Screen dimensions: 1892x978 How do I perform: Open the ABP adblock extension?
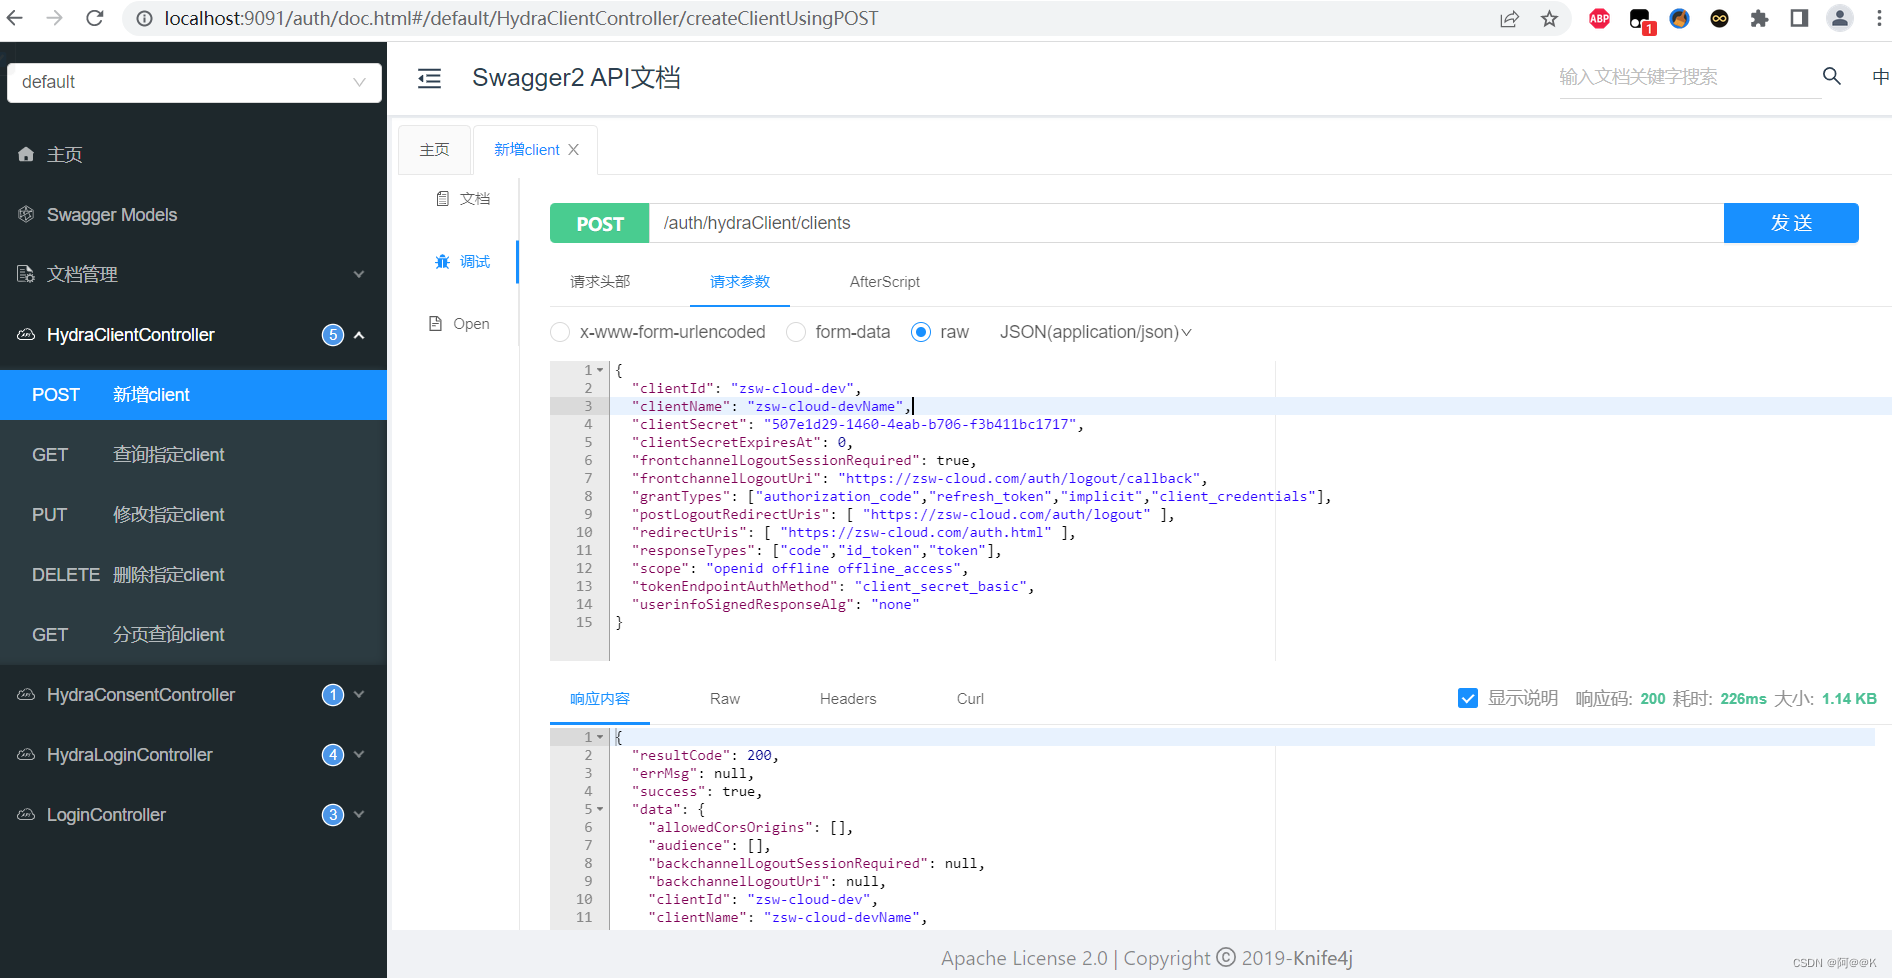click(x=1599, y=18)
